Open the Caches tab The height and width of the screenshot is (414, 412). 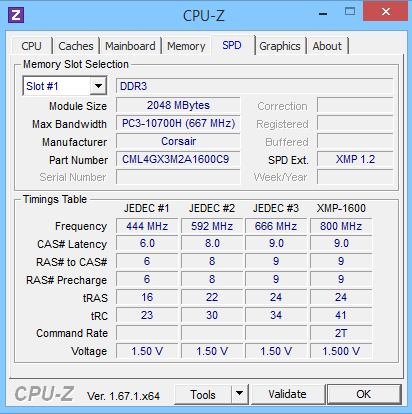click(x=76, y=46)
